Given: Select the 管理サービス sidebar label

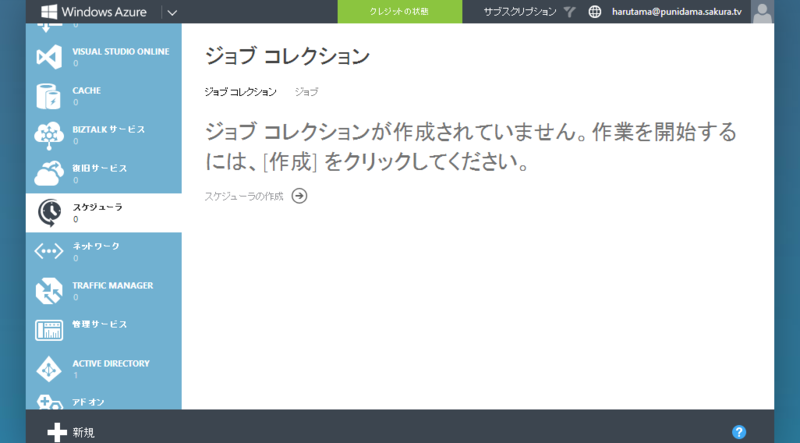Looking at the screenshot, I should pyautogui.click(x=99, y=324).
